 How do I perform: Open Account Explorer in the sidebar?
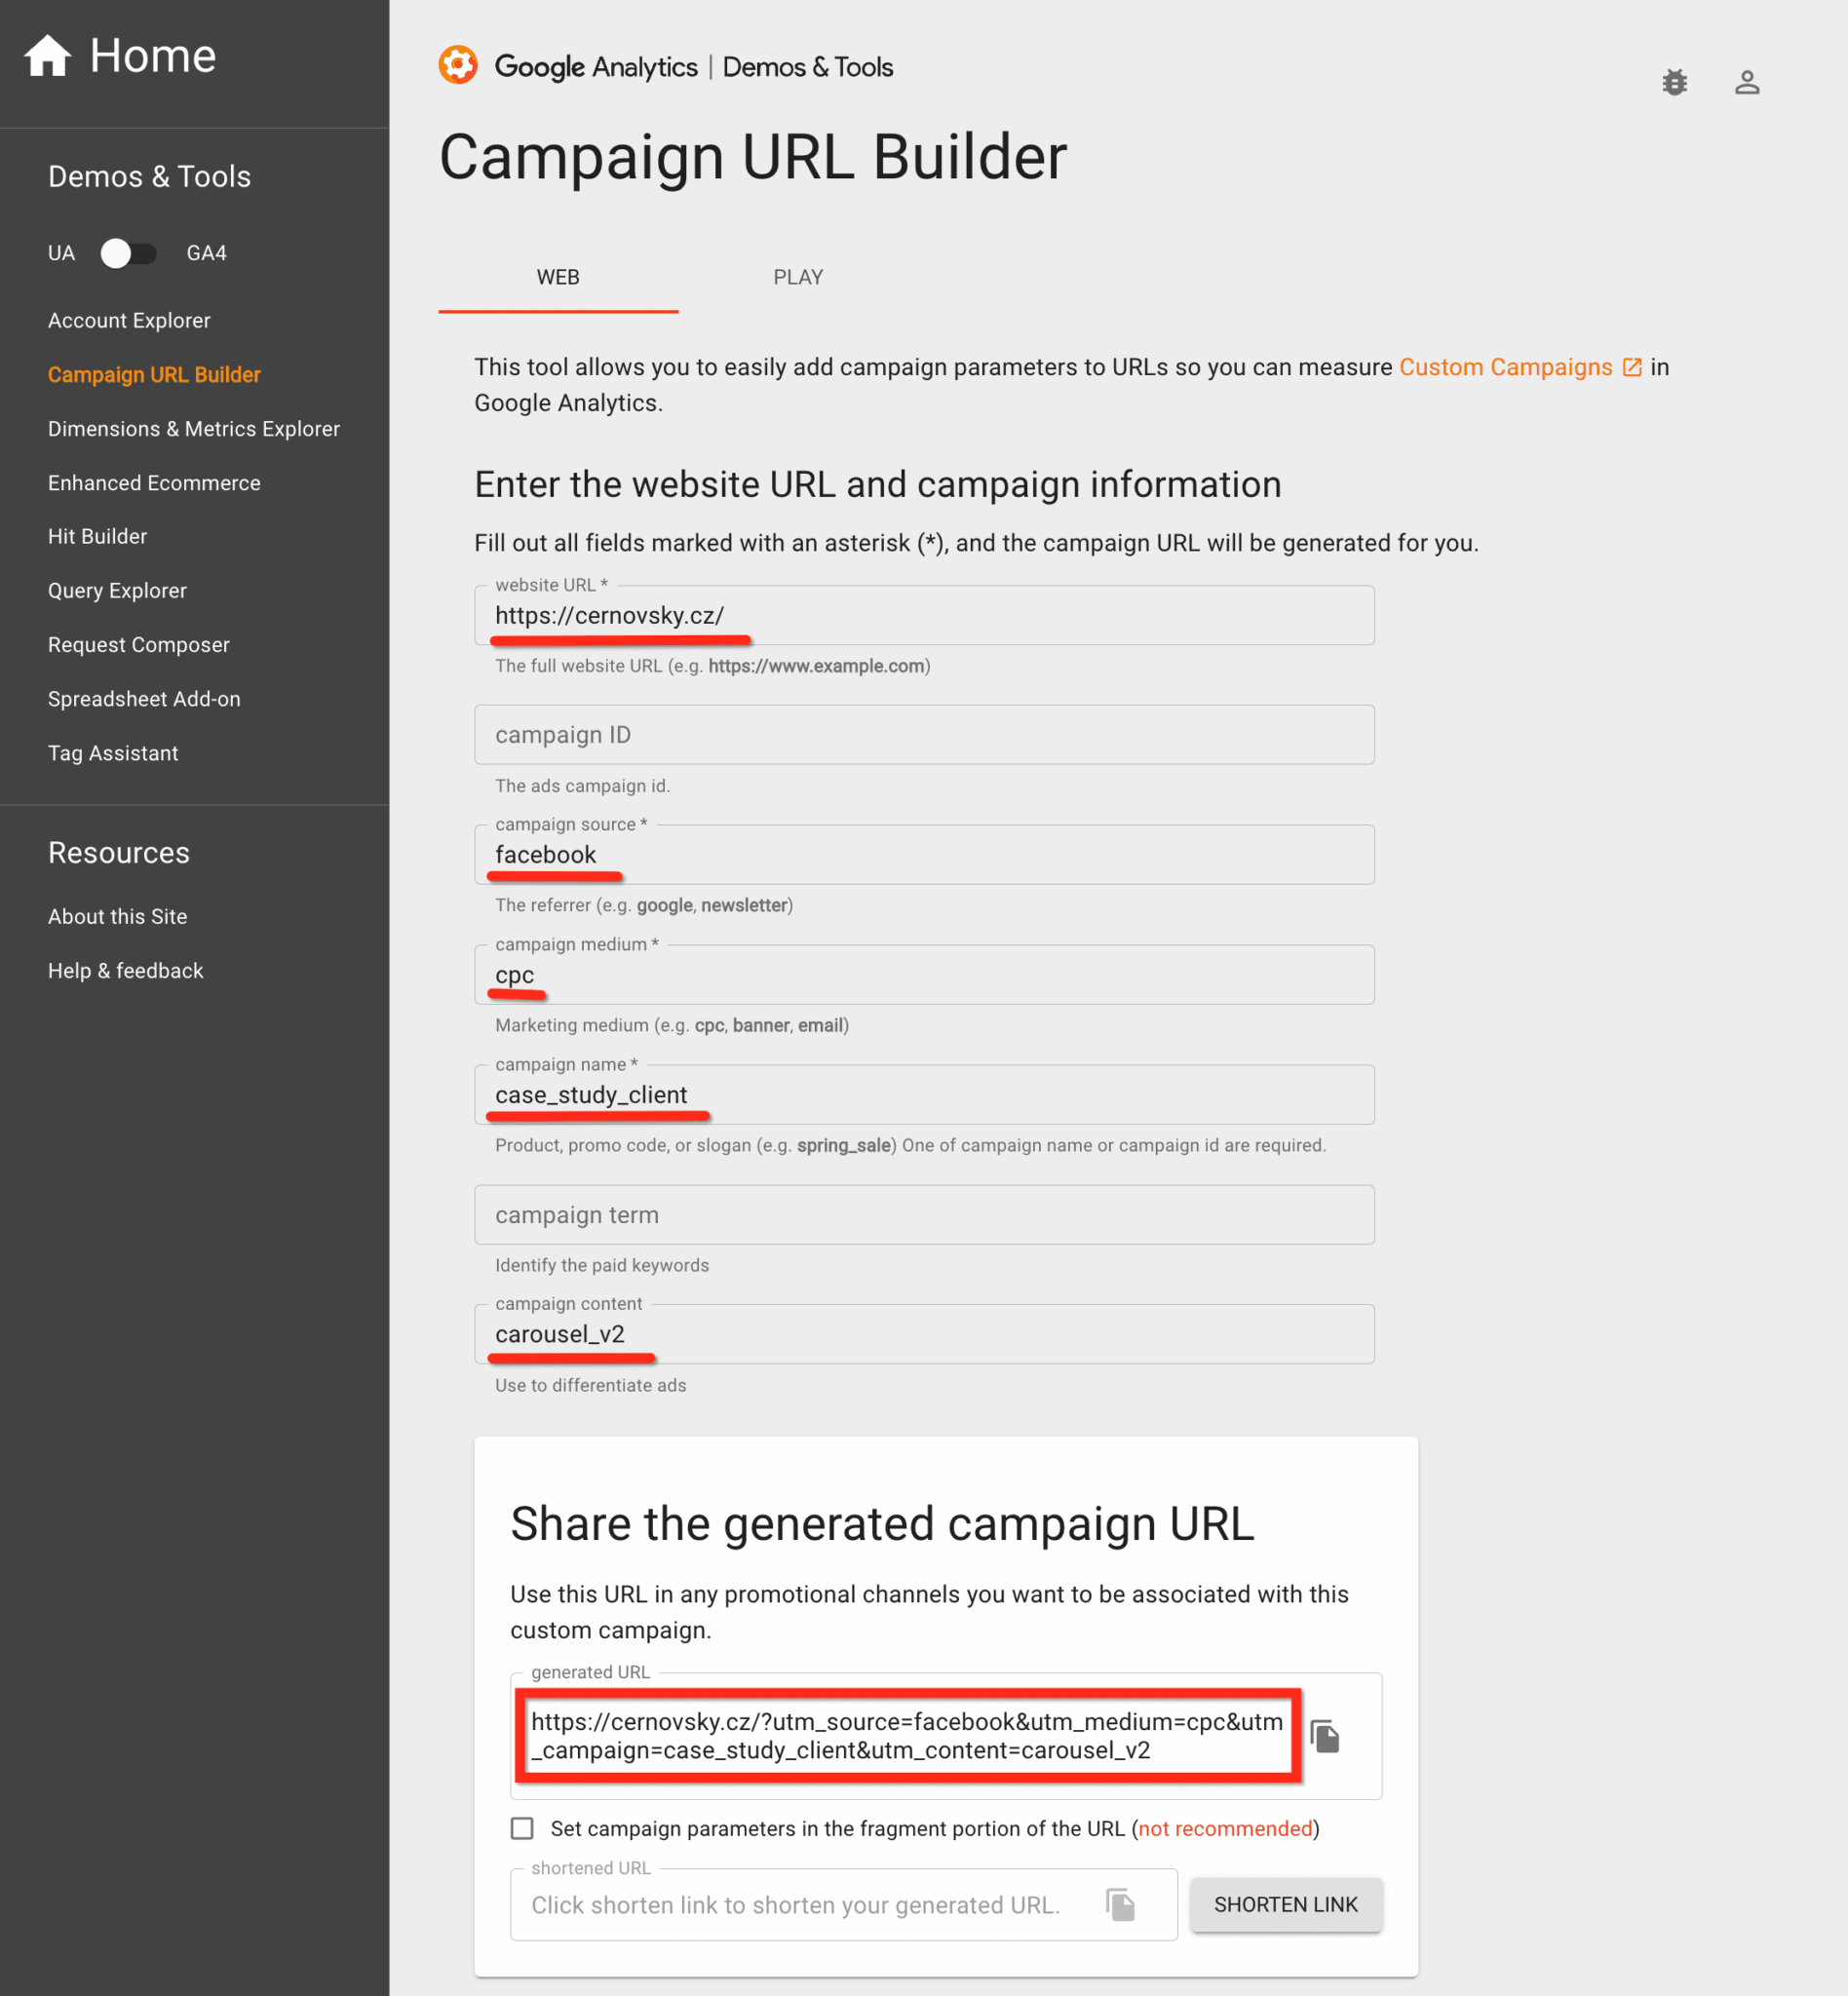pyautogui.click(x=129, y=320)
